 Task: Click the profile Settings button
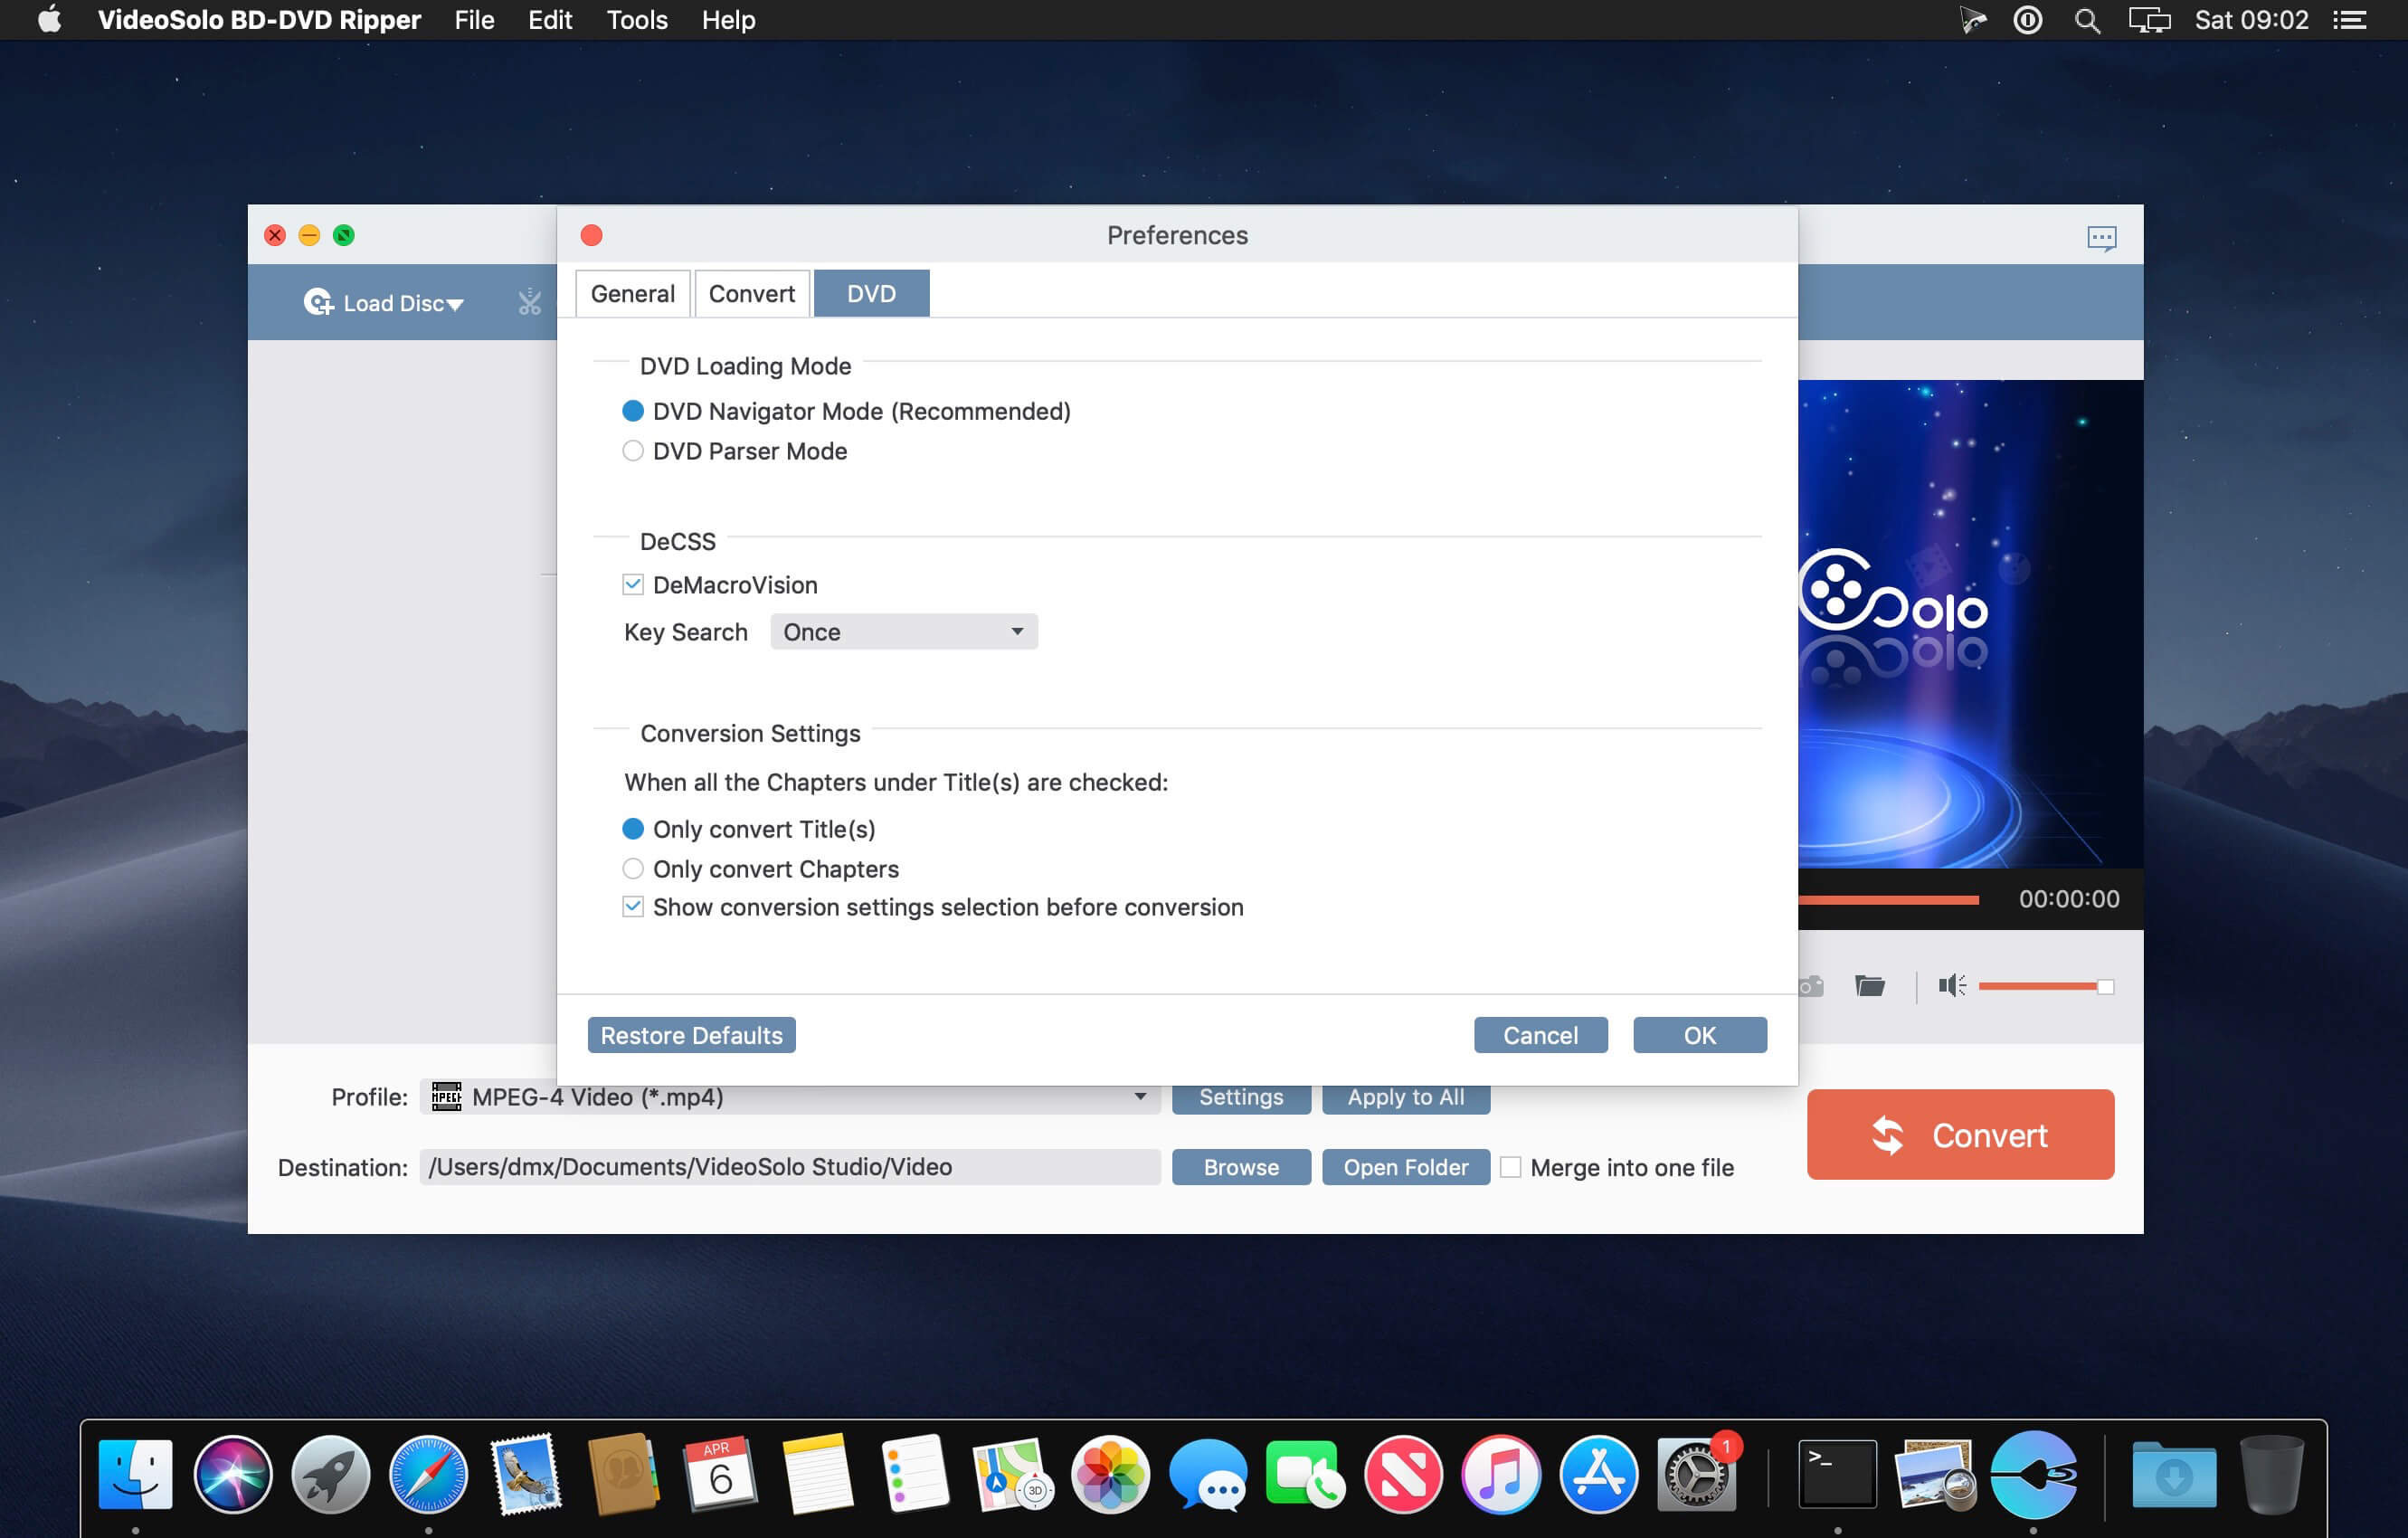click(1241, 1097)
